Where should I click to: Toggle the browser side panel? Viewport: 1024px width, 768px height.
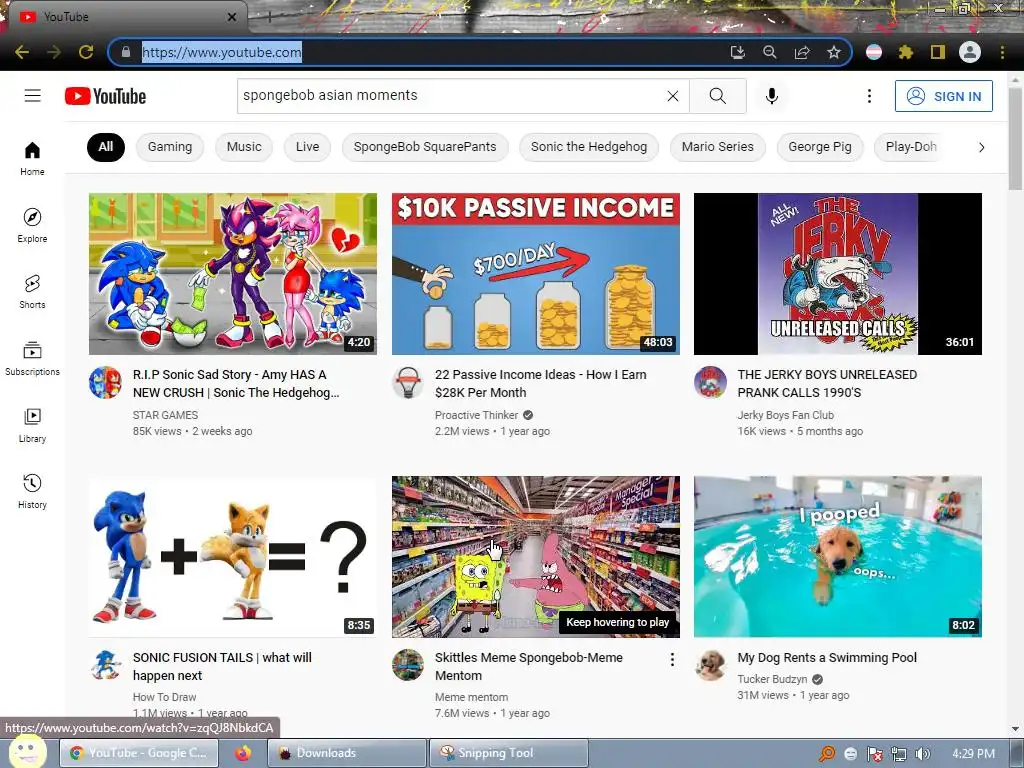click(x=938, y=52)
